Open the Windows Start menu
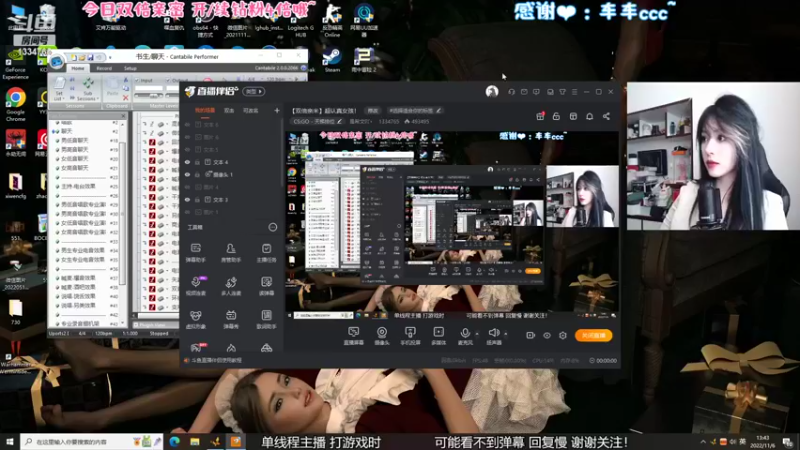The image size is (800, 450). (10, 441)
